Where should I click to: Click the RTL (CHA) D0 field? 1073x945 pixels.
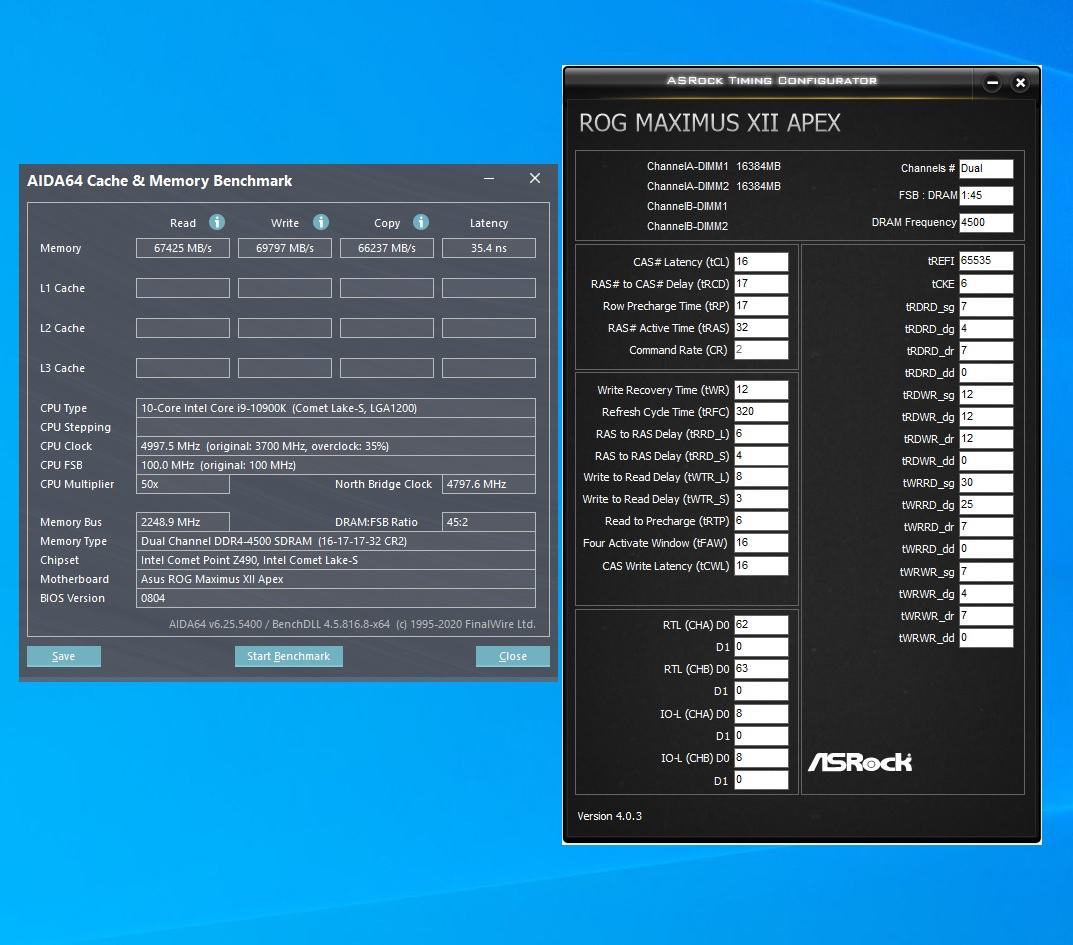click(761, 625)
